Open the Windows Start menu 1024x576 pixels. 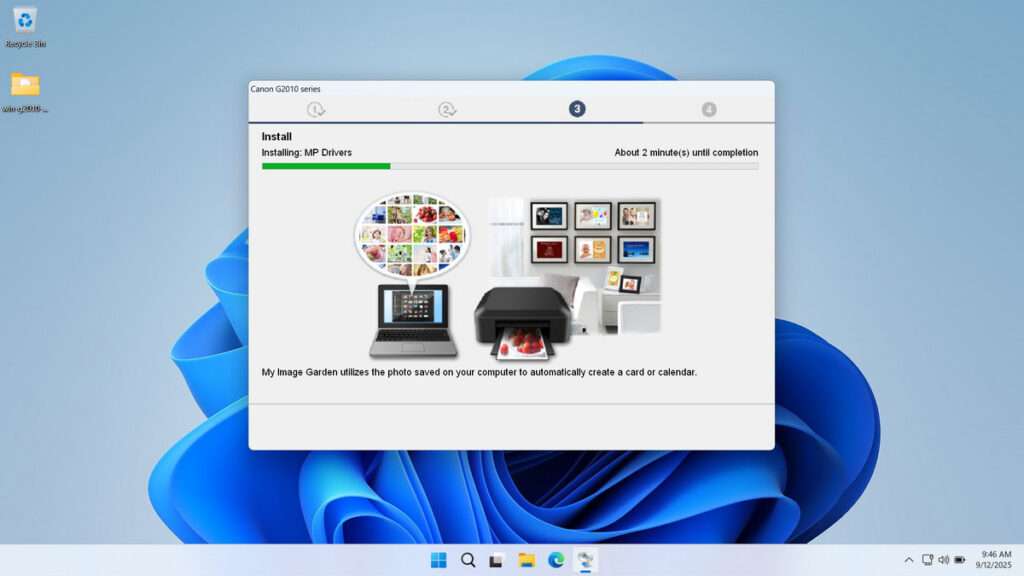pos(439,560)
